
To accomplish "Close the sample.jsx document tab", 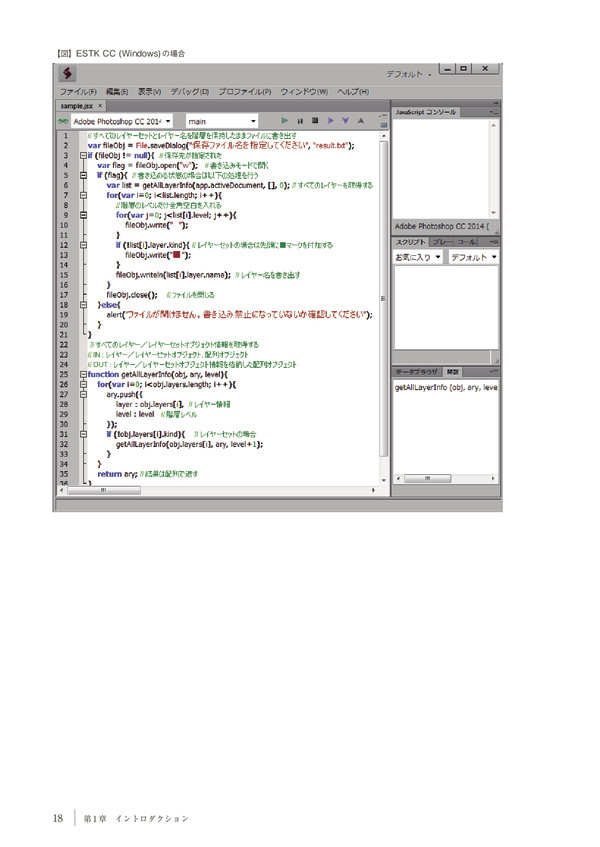I will coord(100,106).
